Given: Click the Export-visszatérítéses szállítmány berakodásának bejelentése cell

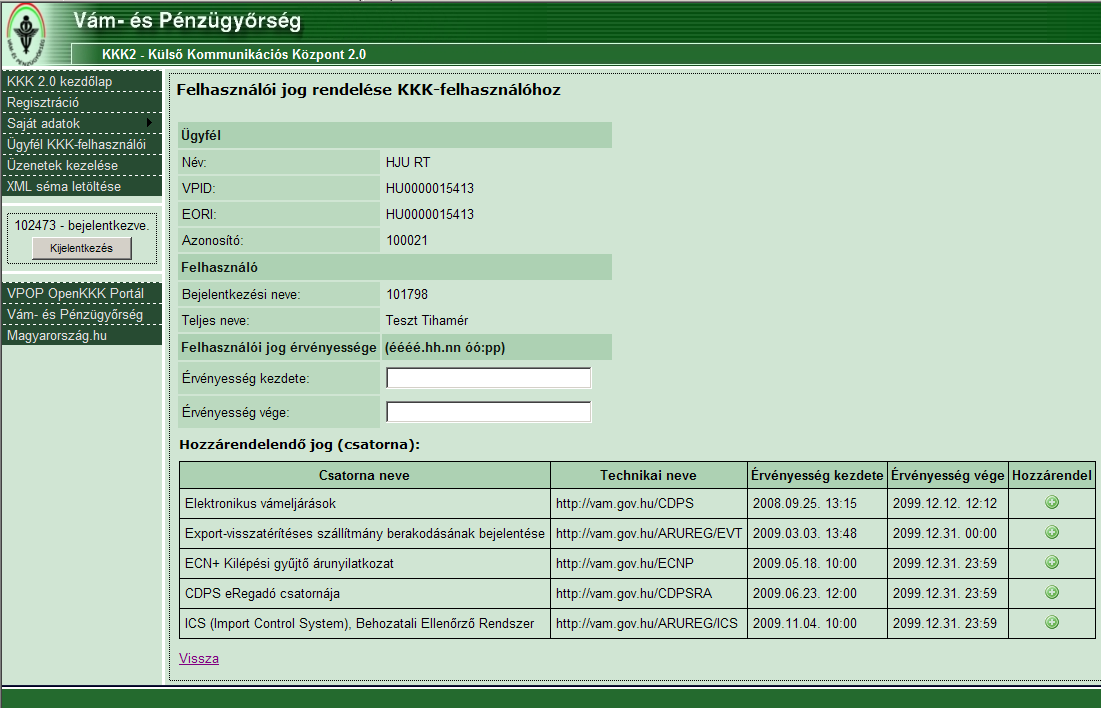Looking at the screenshot, I should tap(364, 534).
